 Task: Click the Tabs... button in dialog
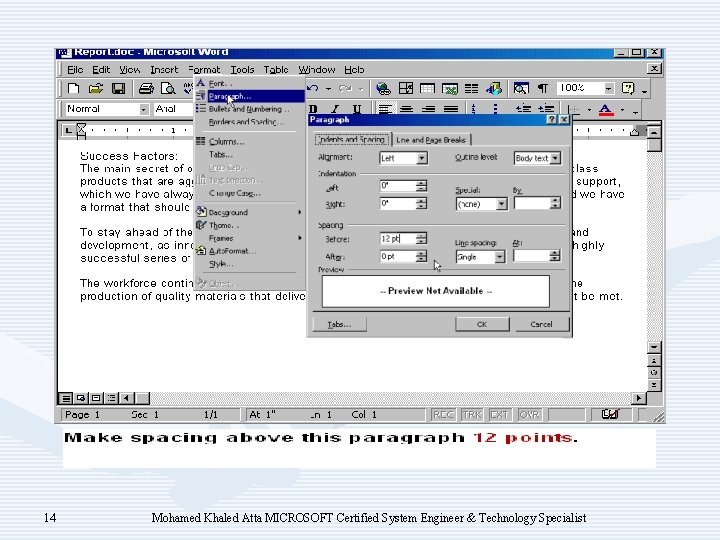click(339, 325)
